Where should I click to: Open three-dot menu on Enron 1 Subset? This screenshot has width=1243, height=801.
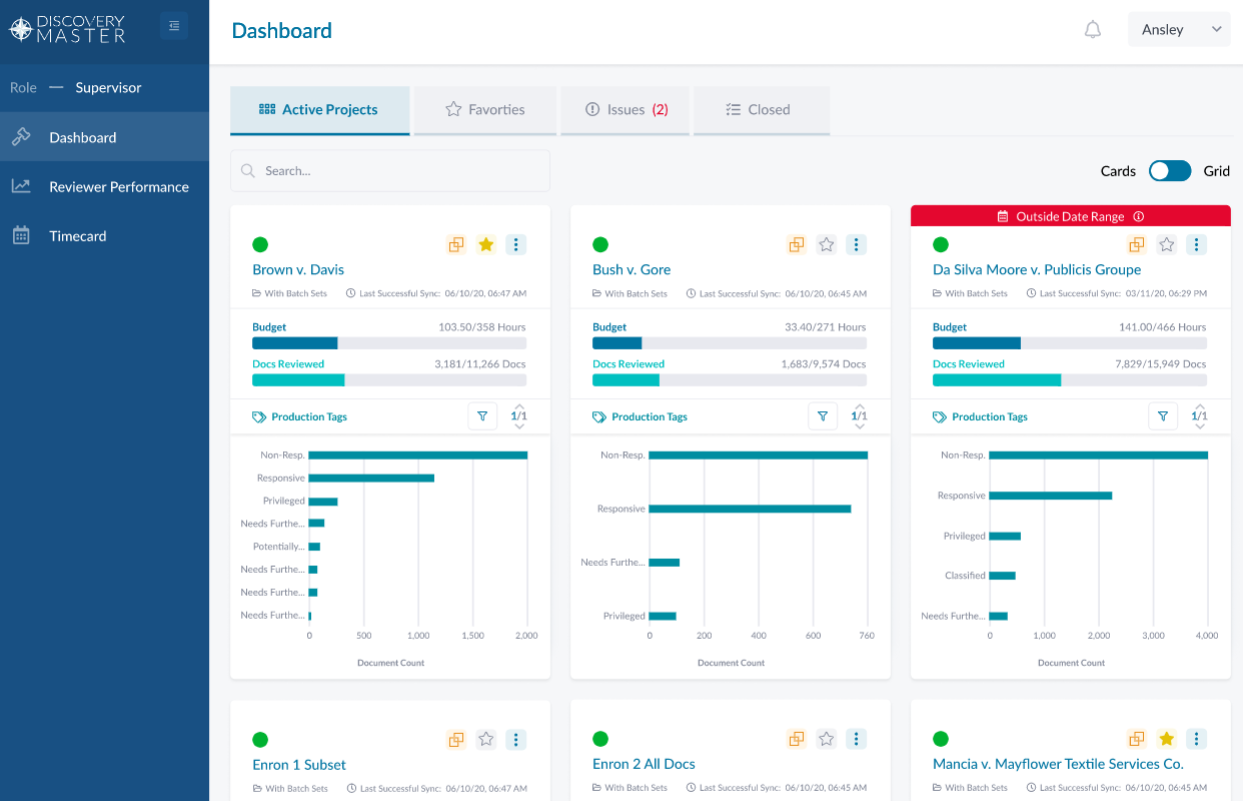click(x=516, y=739)
